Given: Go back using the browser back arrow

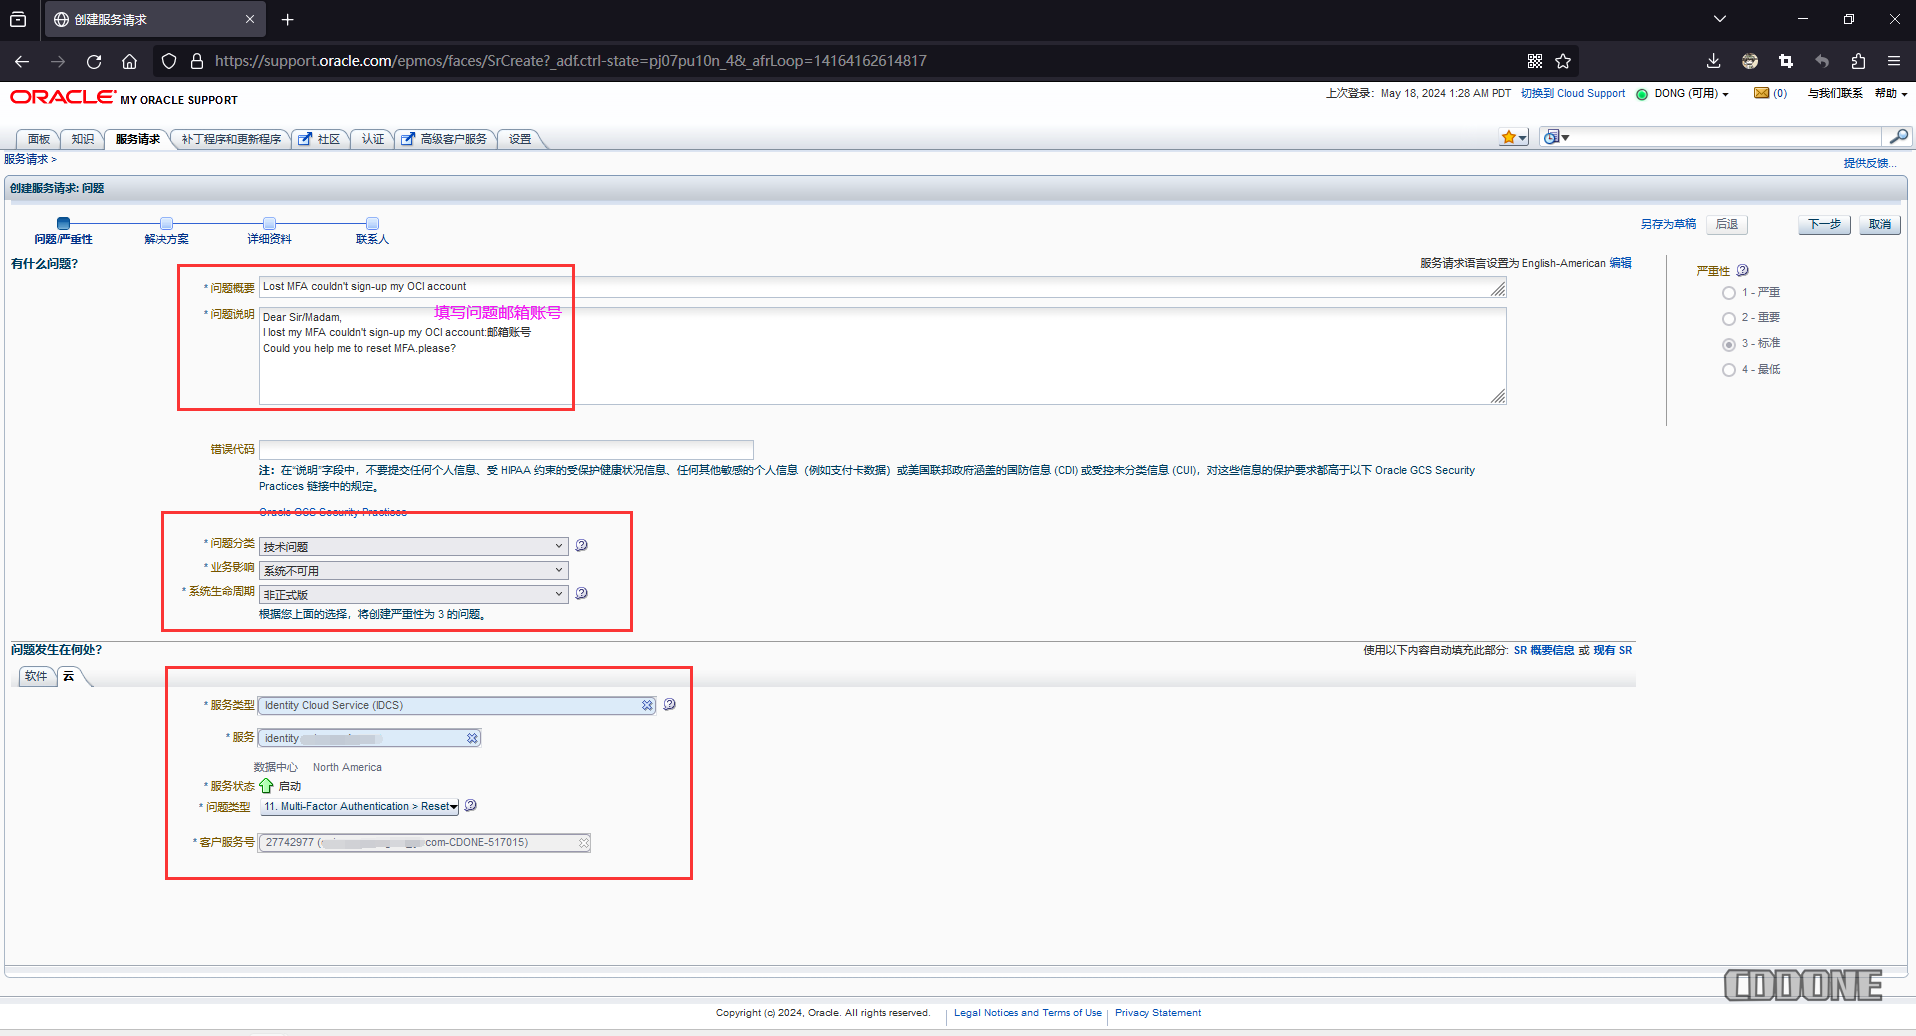Looking at the screenshot, I should 22,61.
